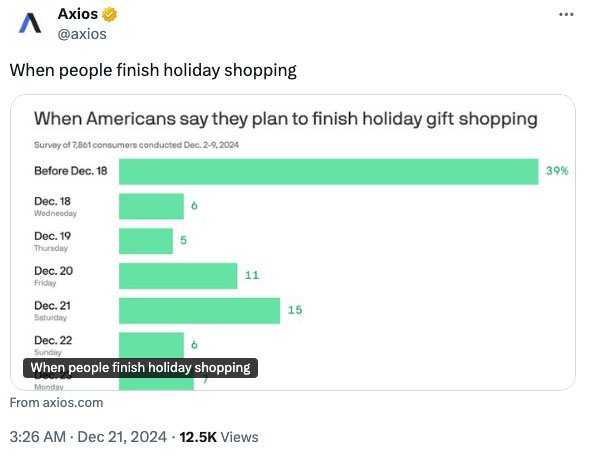
Task: Click the Dec. 20 Friday bar
Action: click(x=178, y=276)
